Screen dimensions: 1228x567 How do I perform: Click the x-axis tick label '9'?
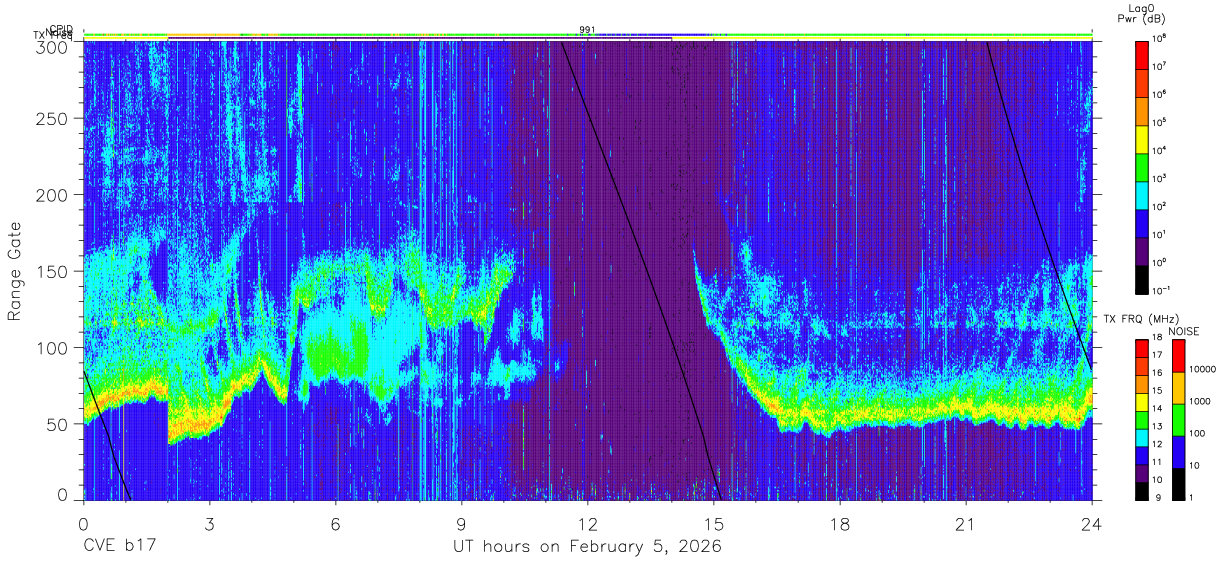pyautogui.click(x=461, y=524)
